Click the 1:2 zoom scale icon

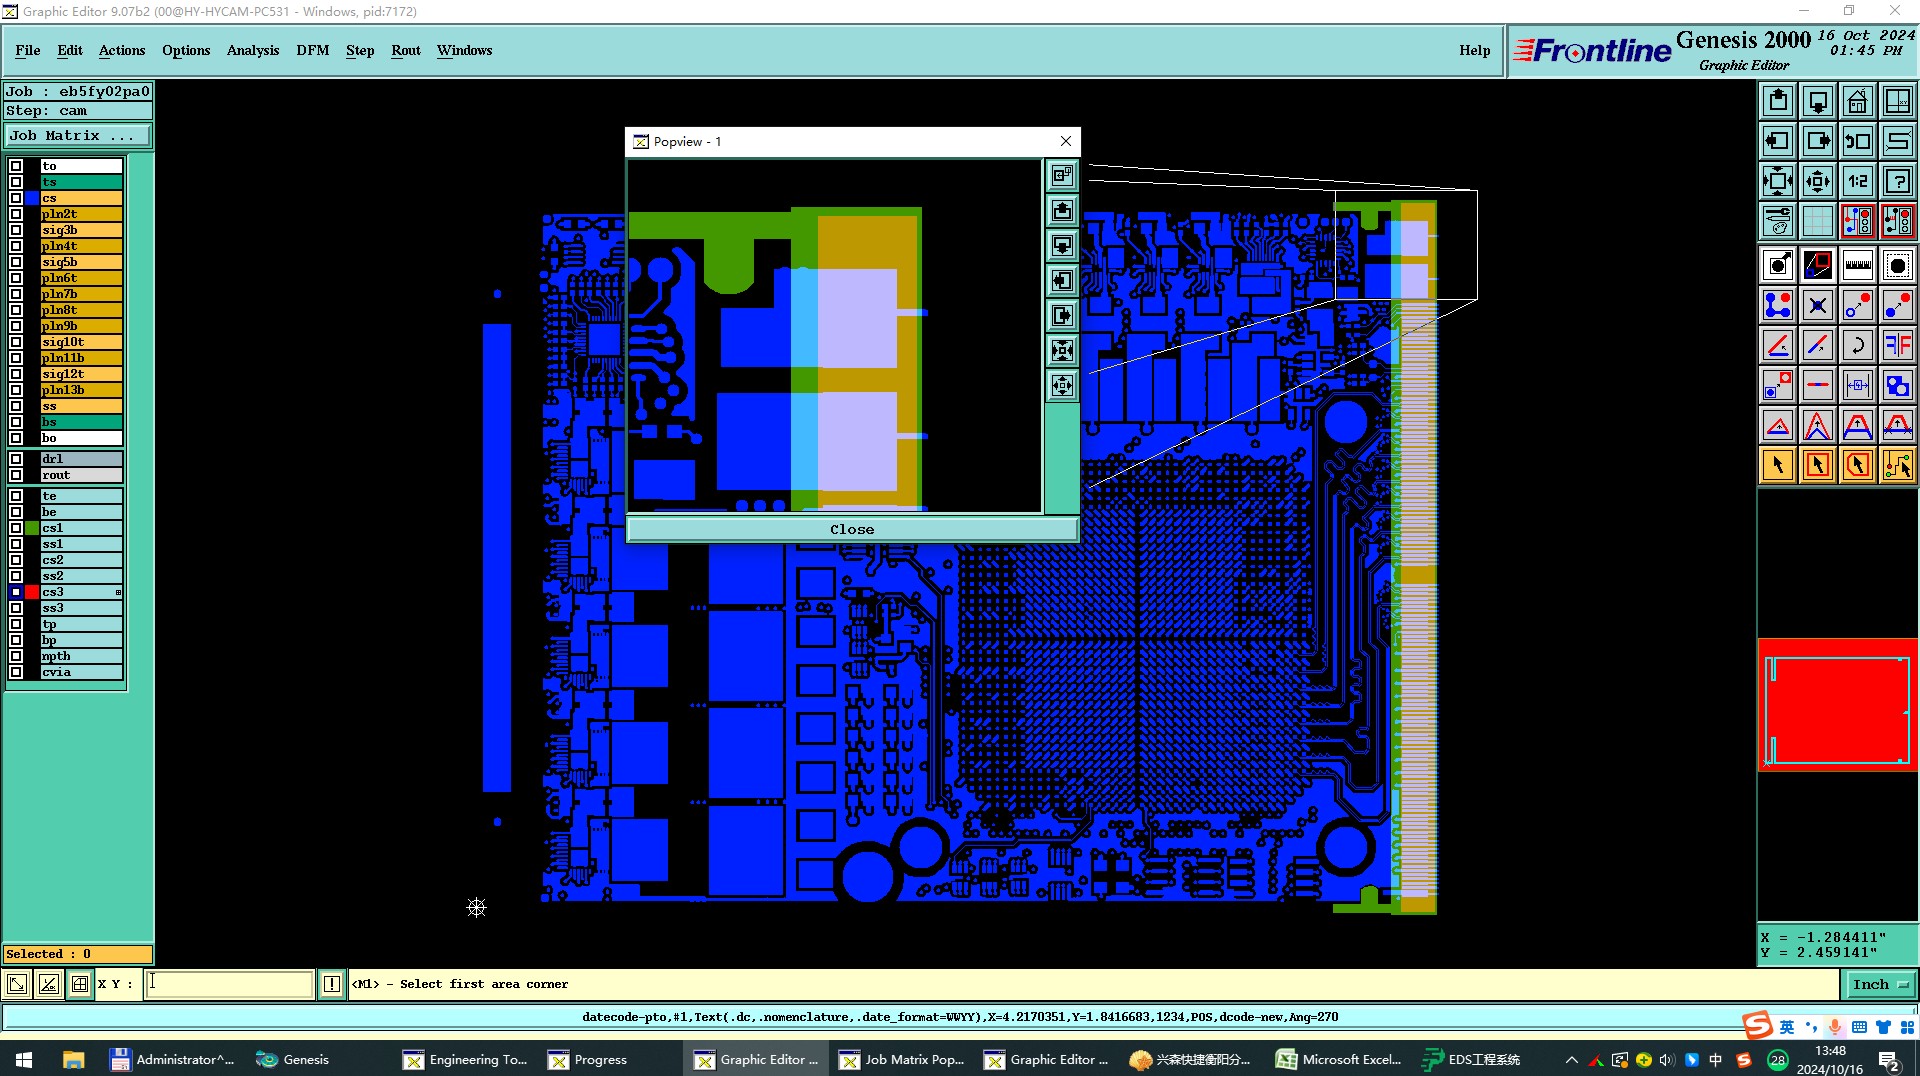(x=1858, y=181)
